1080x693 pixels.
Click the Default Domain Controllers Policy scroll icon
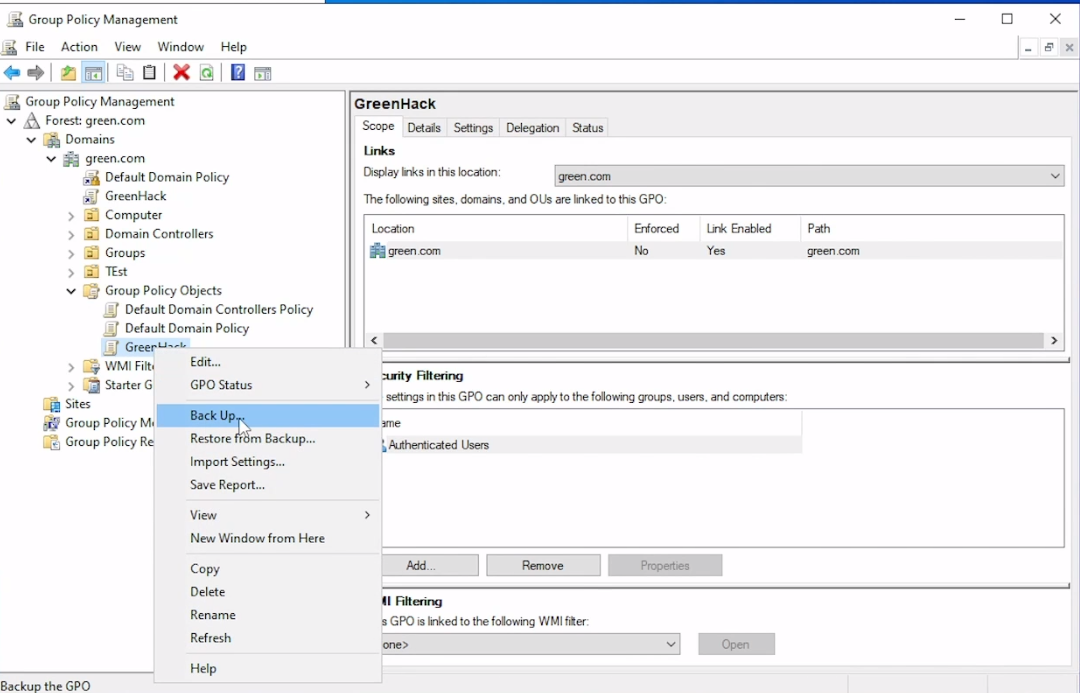click(111, 309)
